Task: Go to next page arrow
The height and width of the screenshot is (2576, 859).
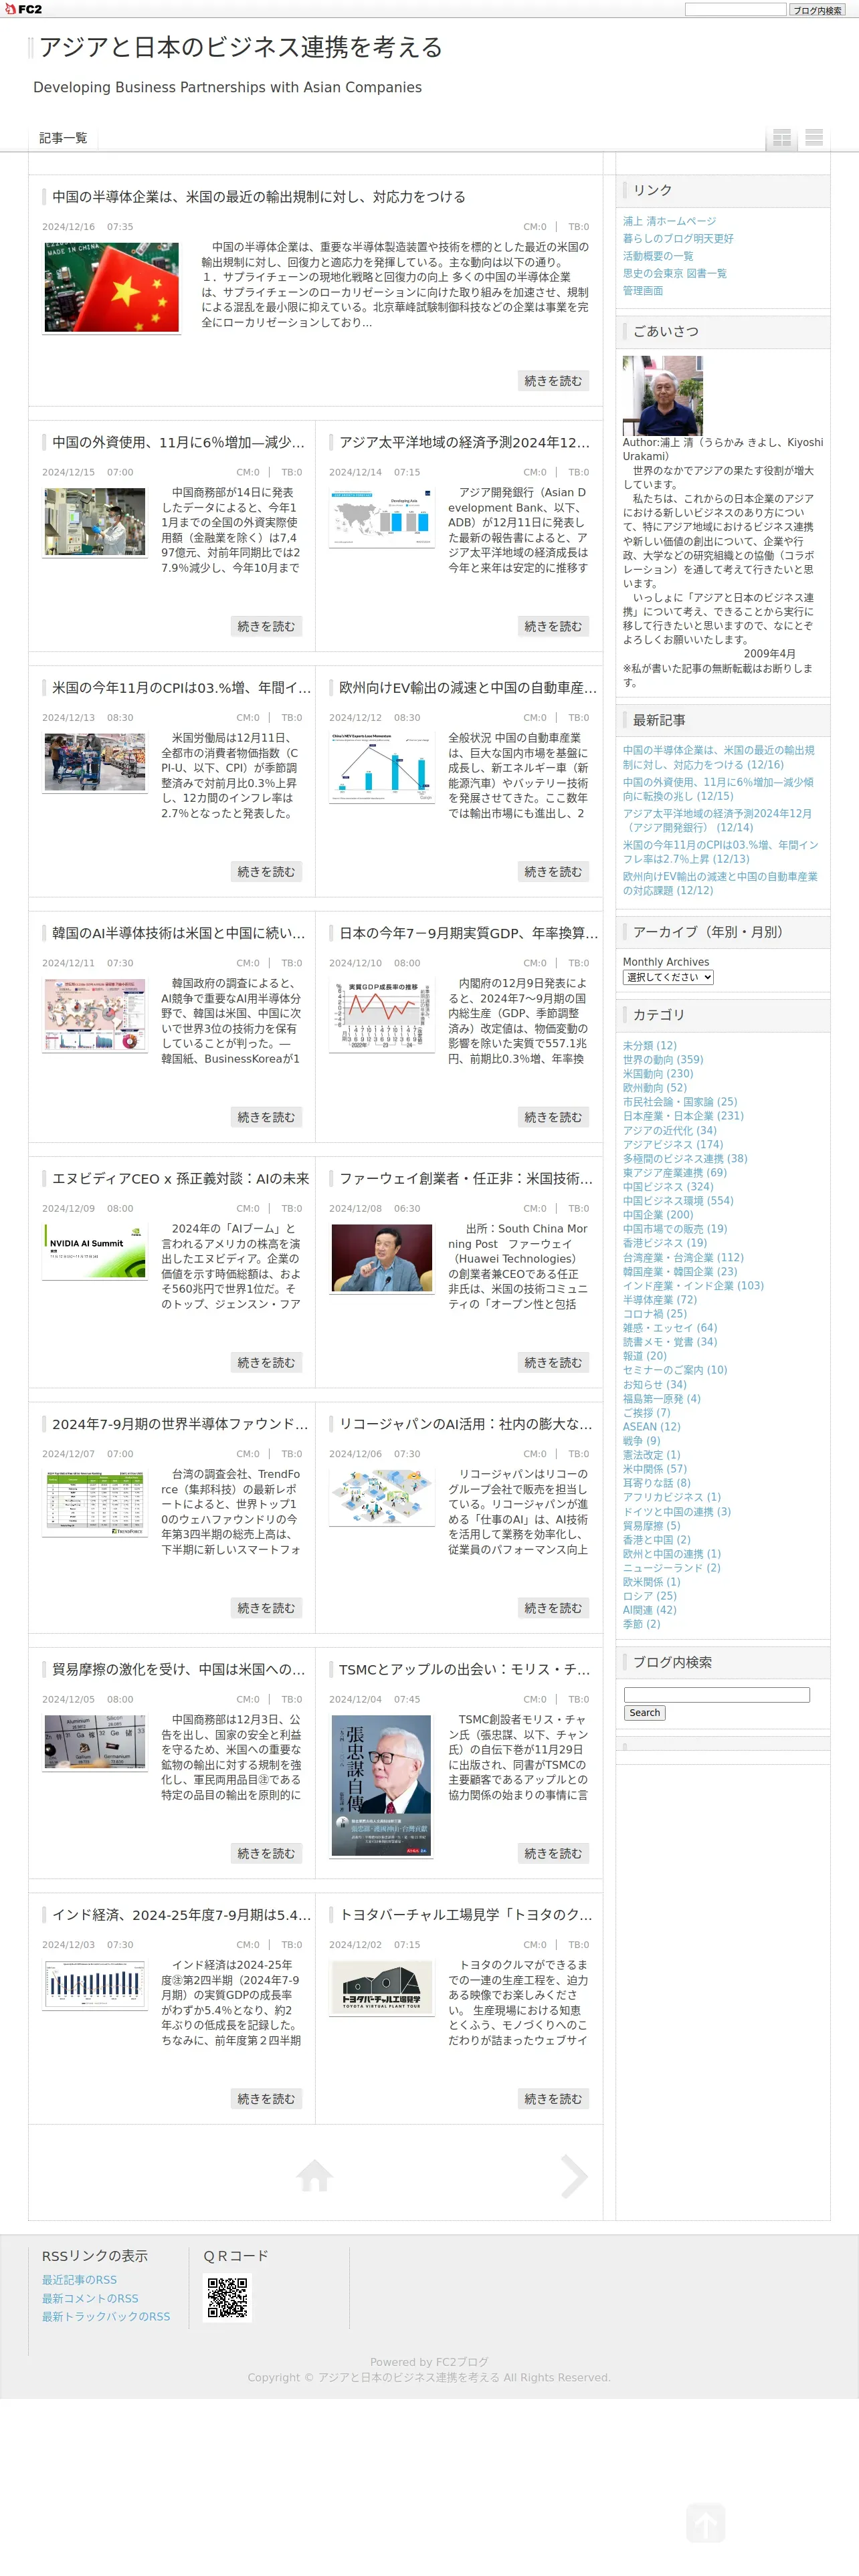Action: click(x=574, y=2175)
